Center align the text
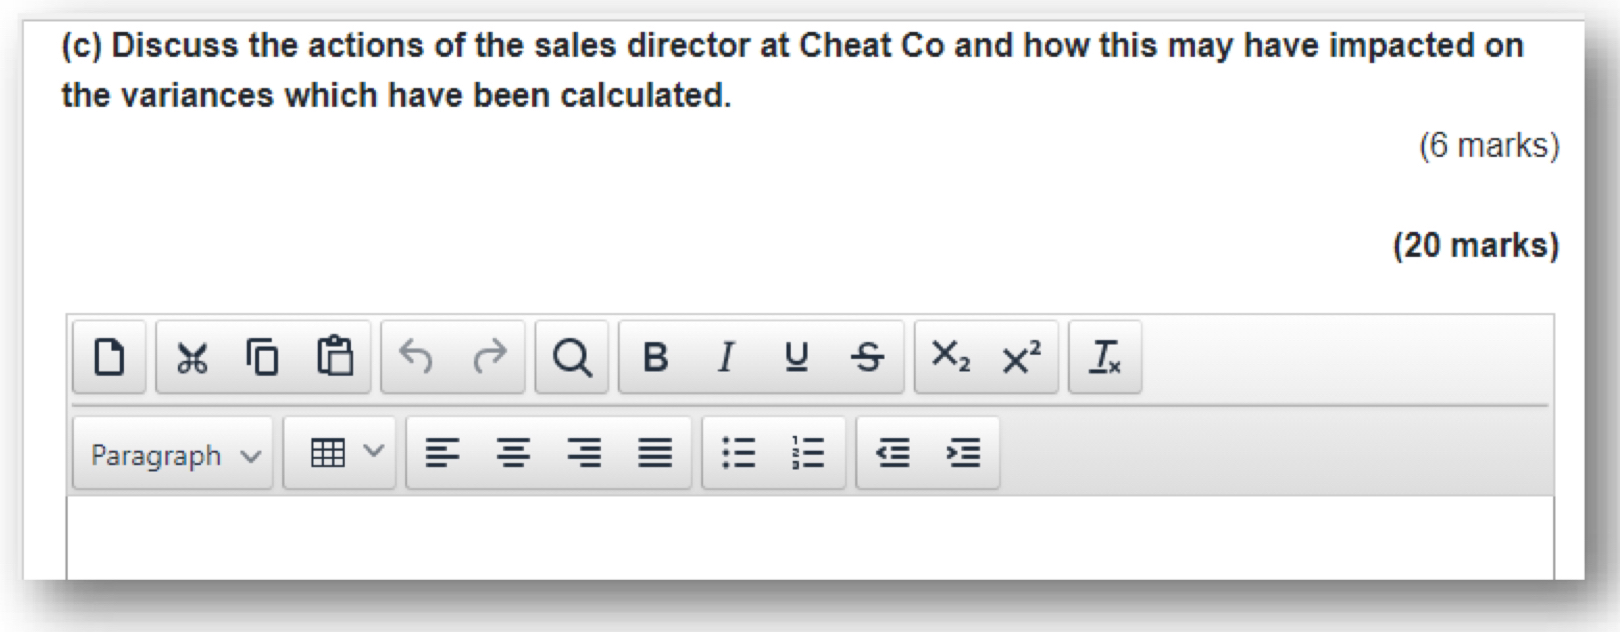This screenshot has height=632, width=1620. pos(513,454)
